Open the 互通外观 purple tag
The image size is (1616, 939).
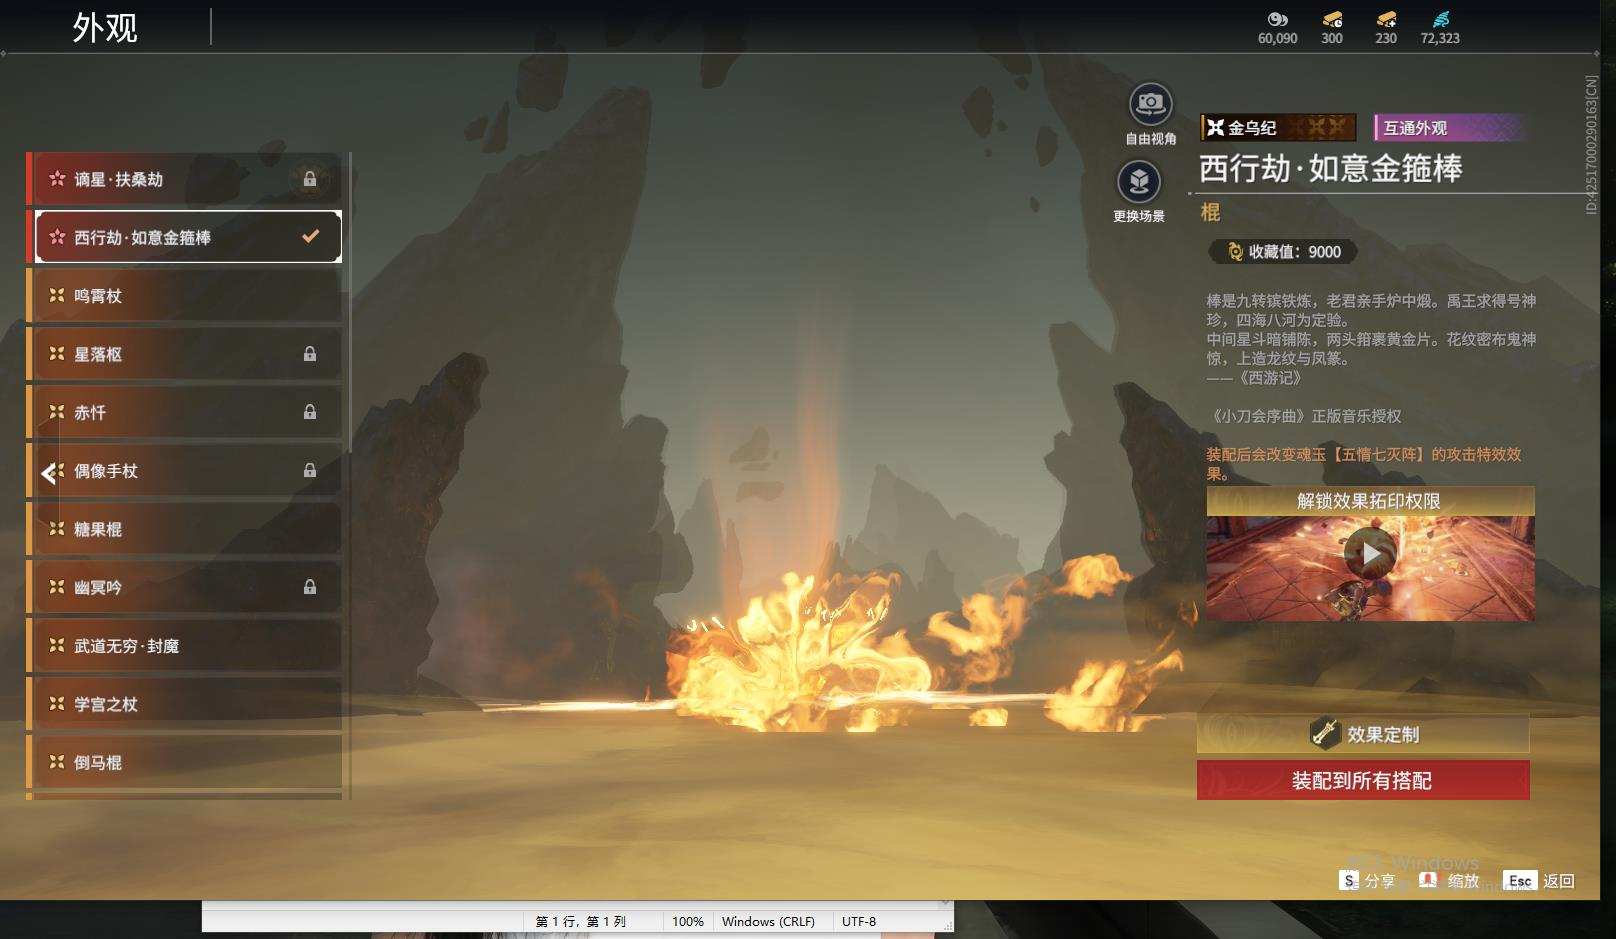point(1449,128)
